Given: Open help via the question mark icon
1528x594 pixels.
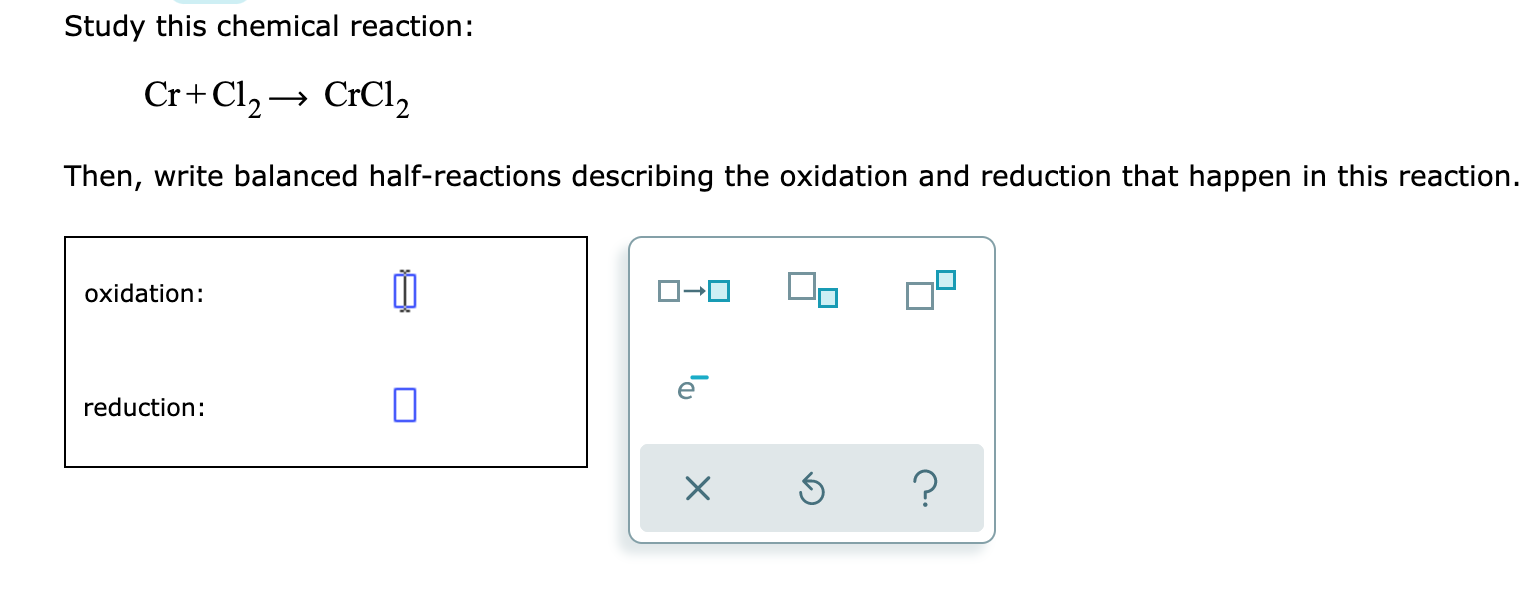Looking at the screenshot, I should [925, 488].
